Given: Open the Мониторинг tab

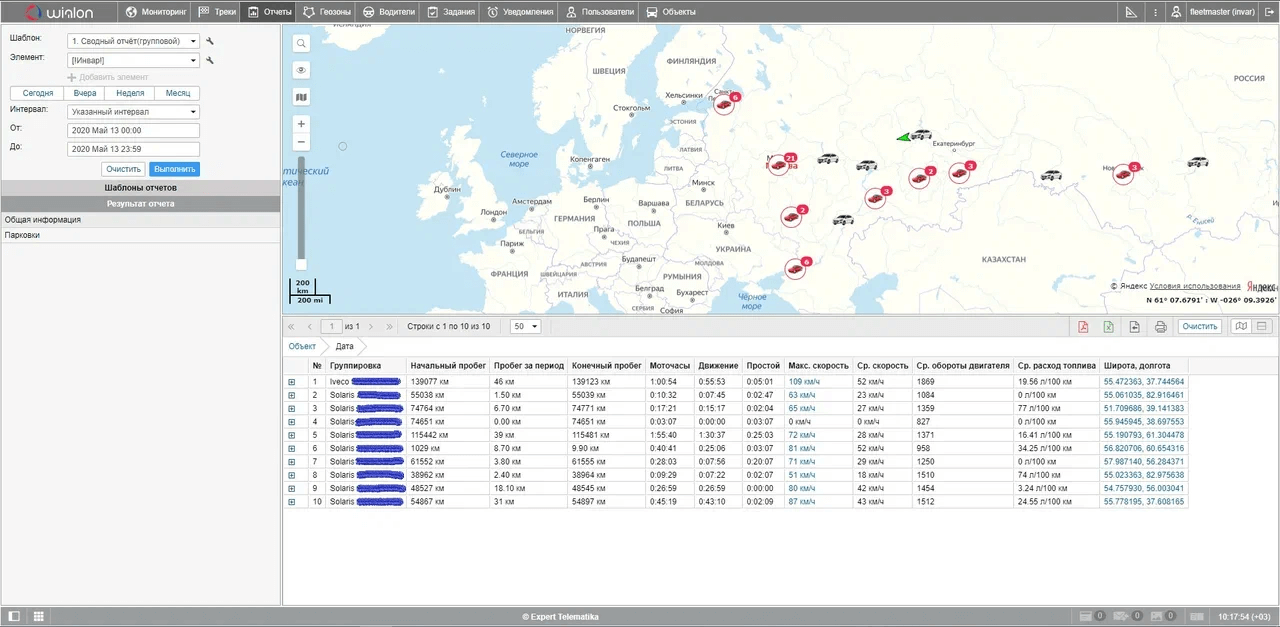Looking at the screenshot, I should point(157,12).
